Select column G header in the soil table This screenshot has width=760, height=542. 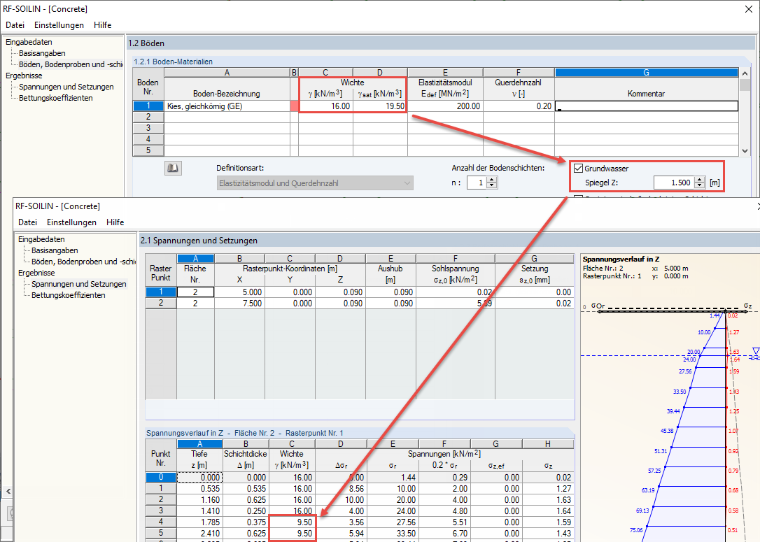point(647,73)
